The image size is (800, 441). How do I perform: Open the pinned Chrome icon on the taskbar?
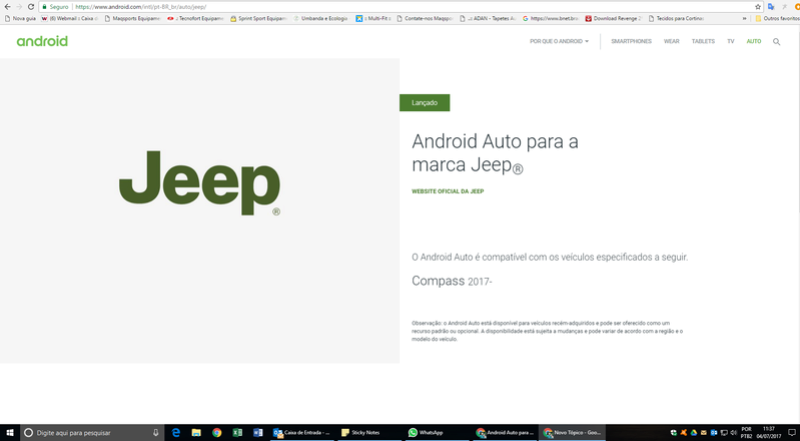(217, 433)
